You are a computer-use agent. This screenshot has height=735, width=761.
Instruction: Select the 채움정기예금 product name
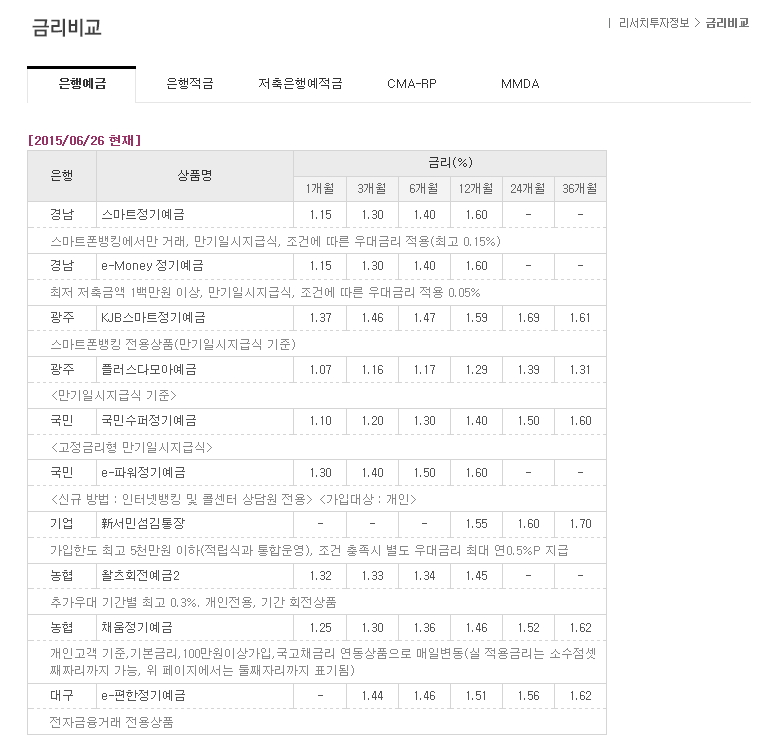point(137,628)
